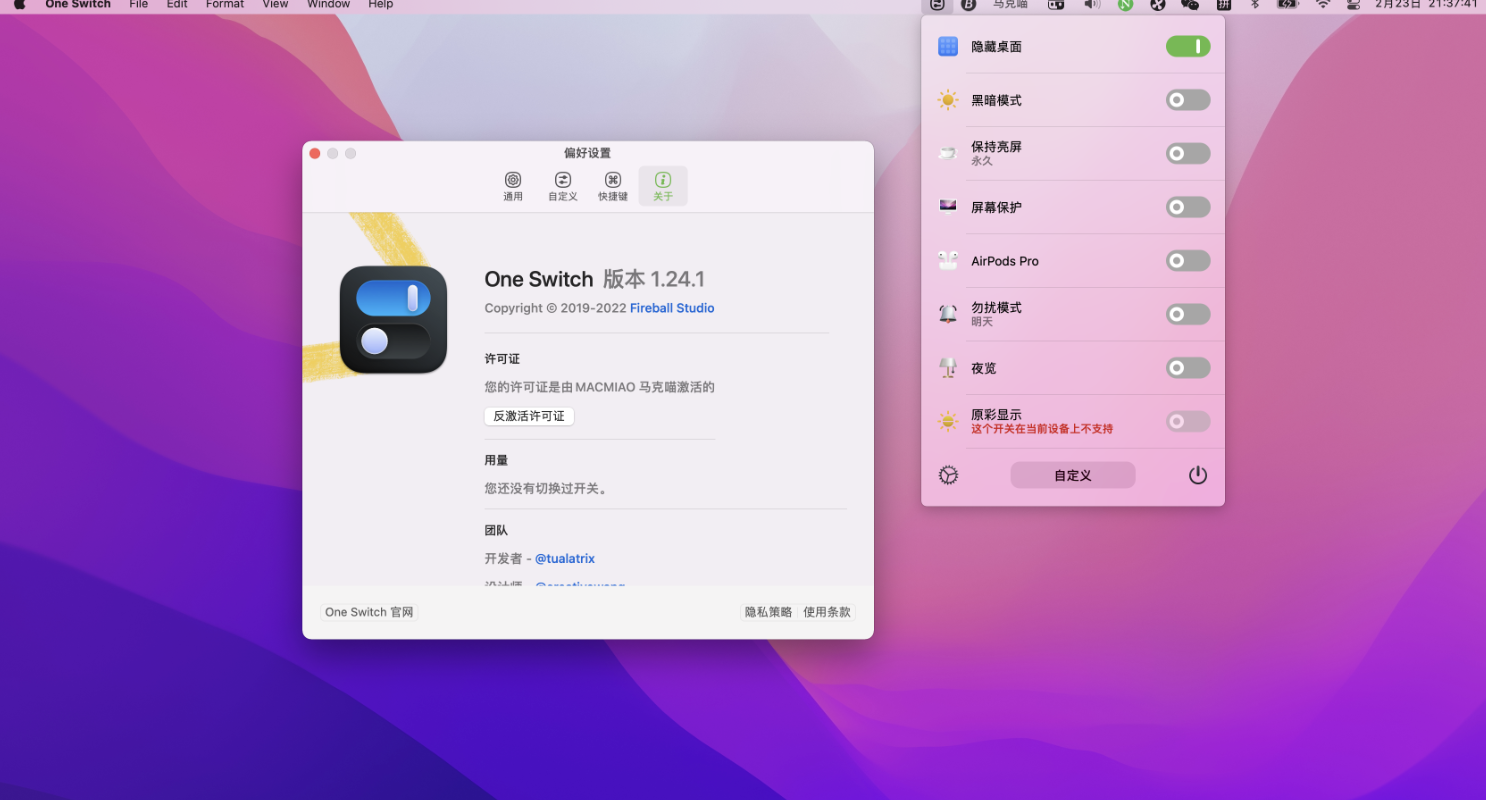The image size is (1486, 800).
Task: Click the Bluetooth icon in menu bar
Action: pos(1254,4)
